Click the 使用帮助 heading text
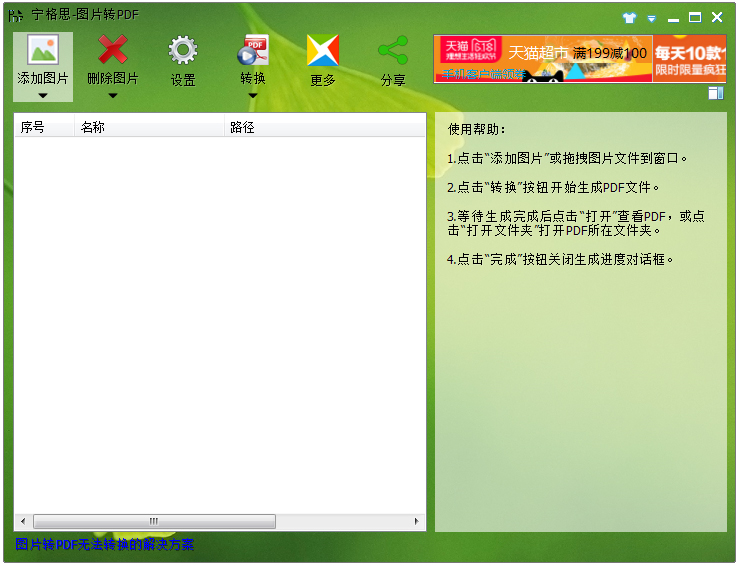 click(x=476, y=129)
